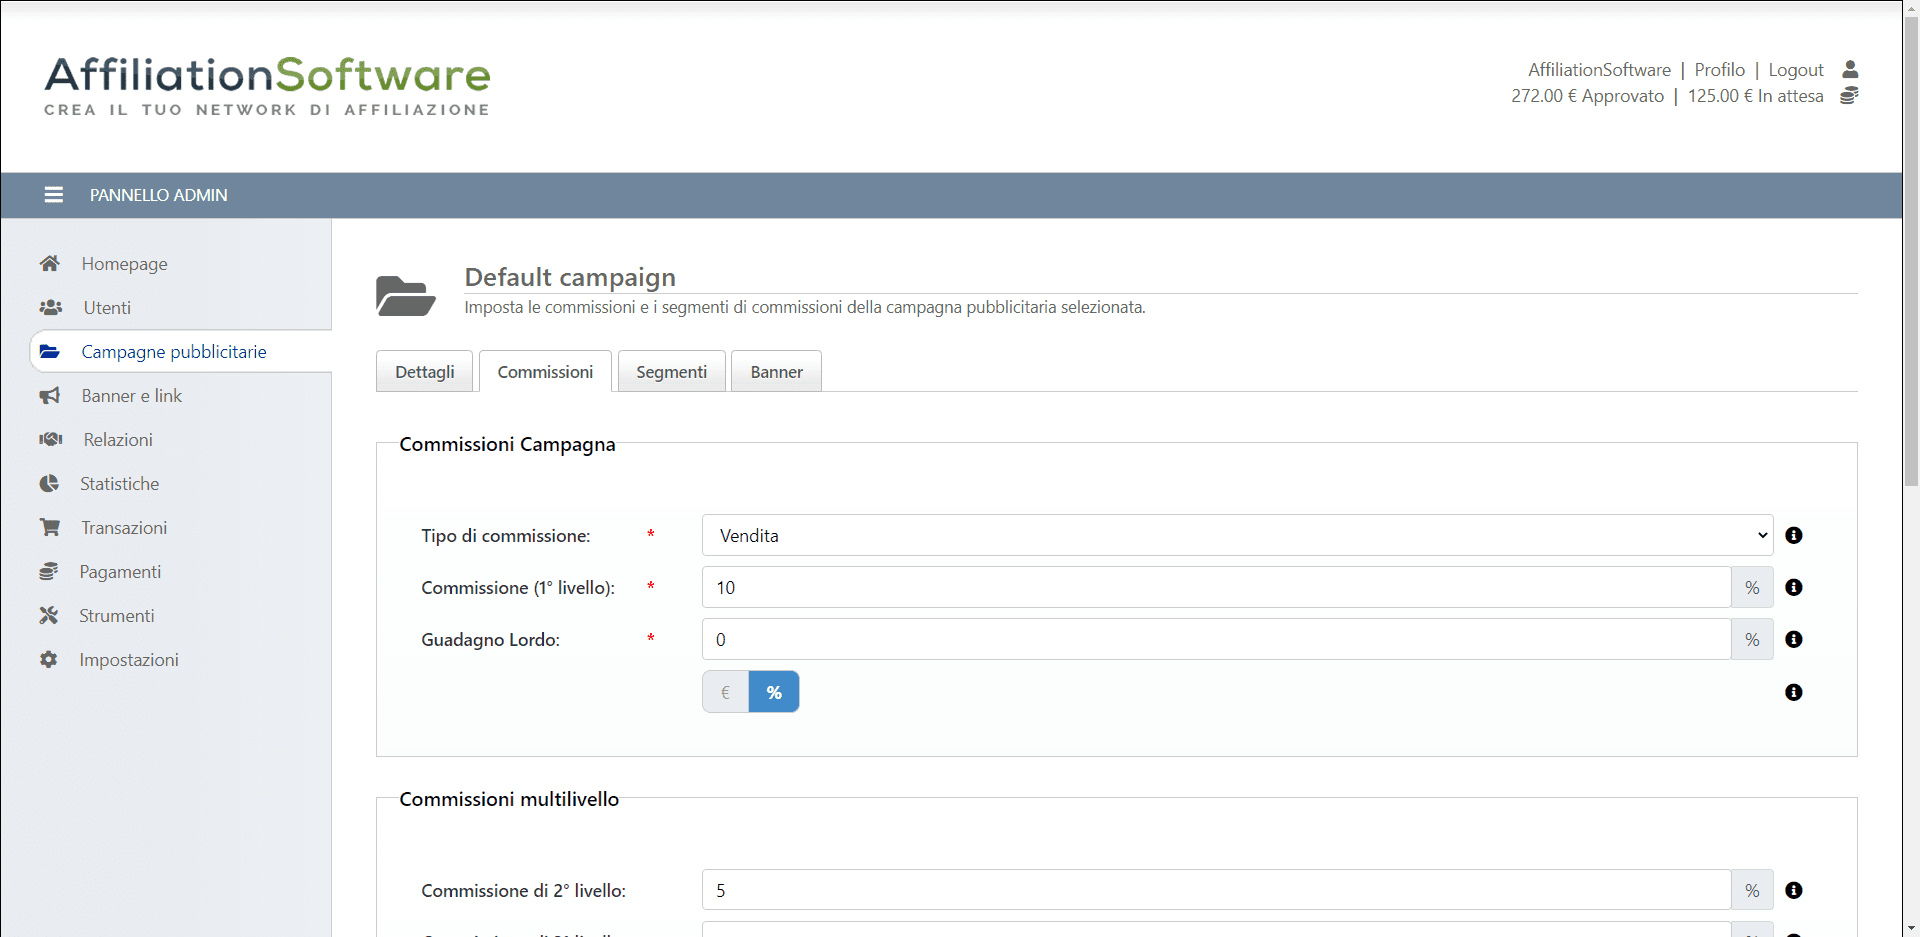This screenshot has width=1920, height=937.
Task: Click the Utenti users group icon
Action: [x=50, y=308]
